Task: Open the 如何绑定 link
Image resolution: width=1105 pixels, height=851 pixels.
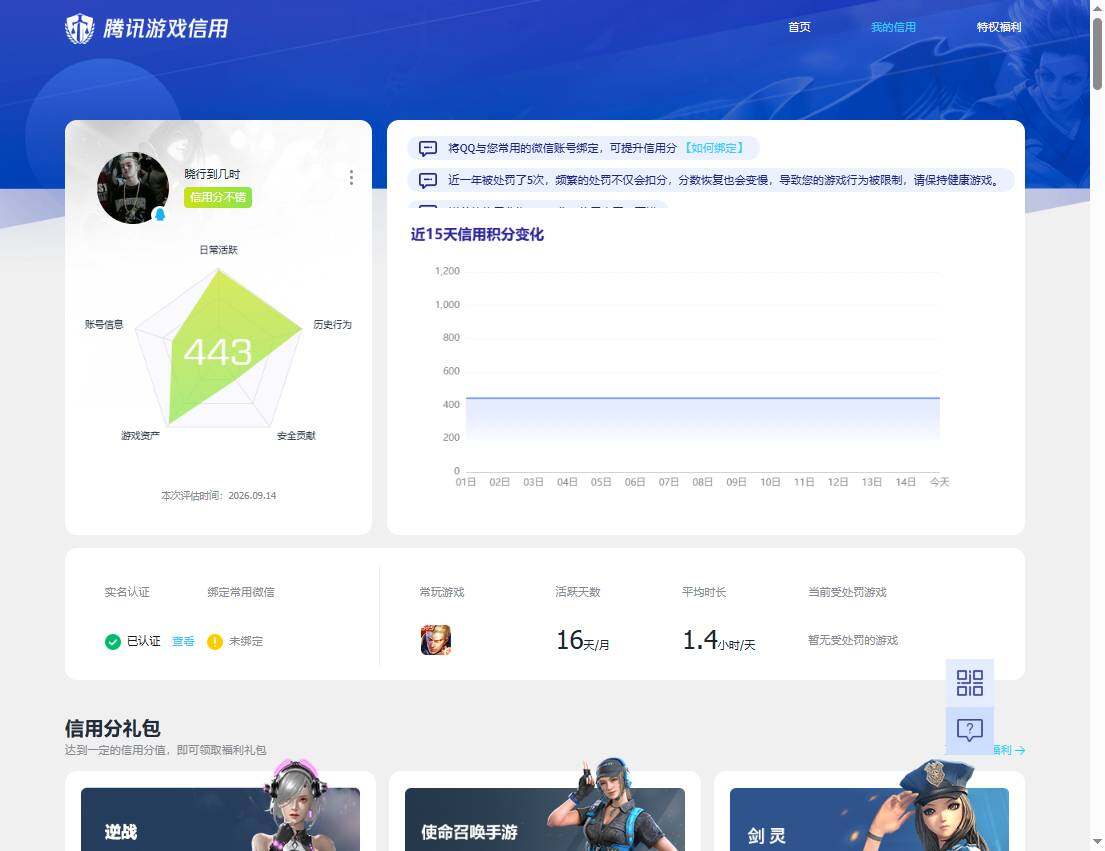Action: coord(714,148)
